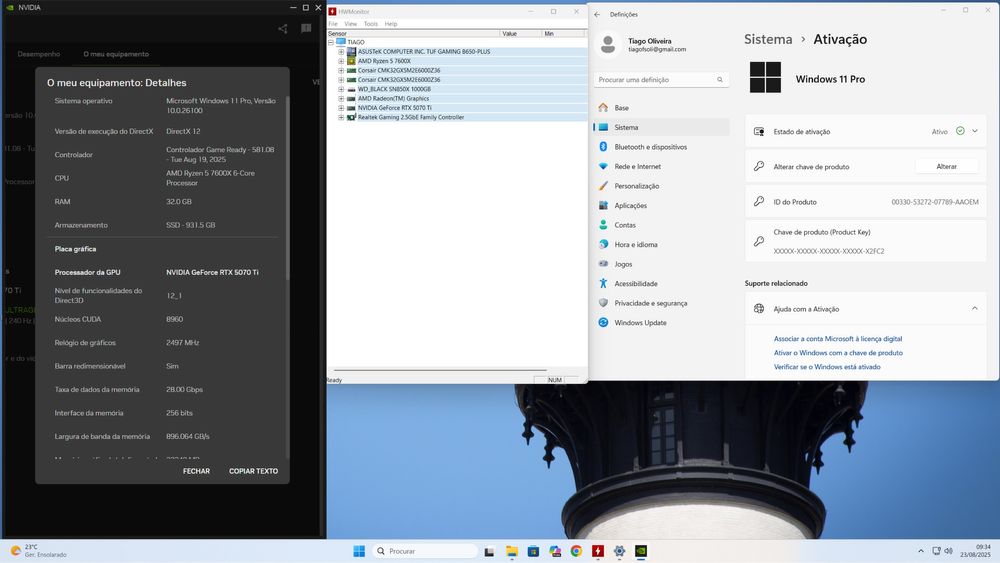Open File Explorer from the taskbar
The image size is (1000, 563).
[511, 552]
